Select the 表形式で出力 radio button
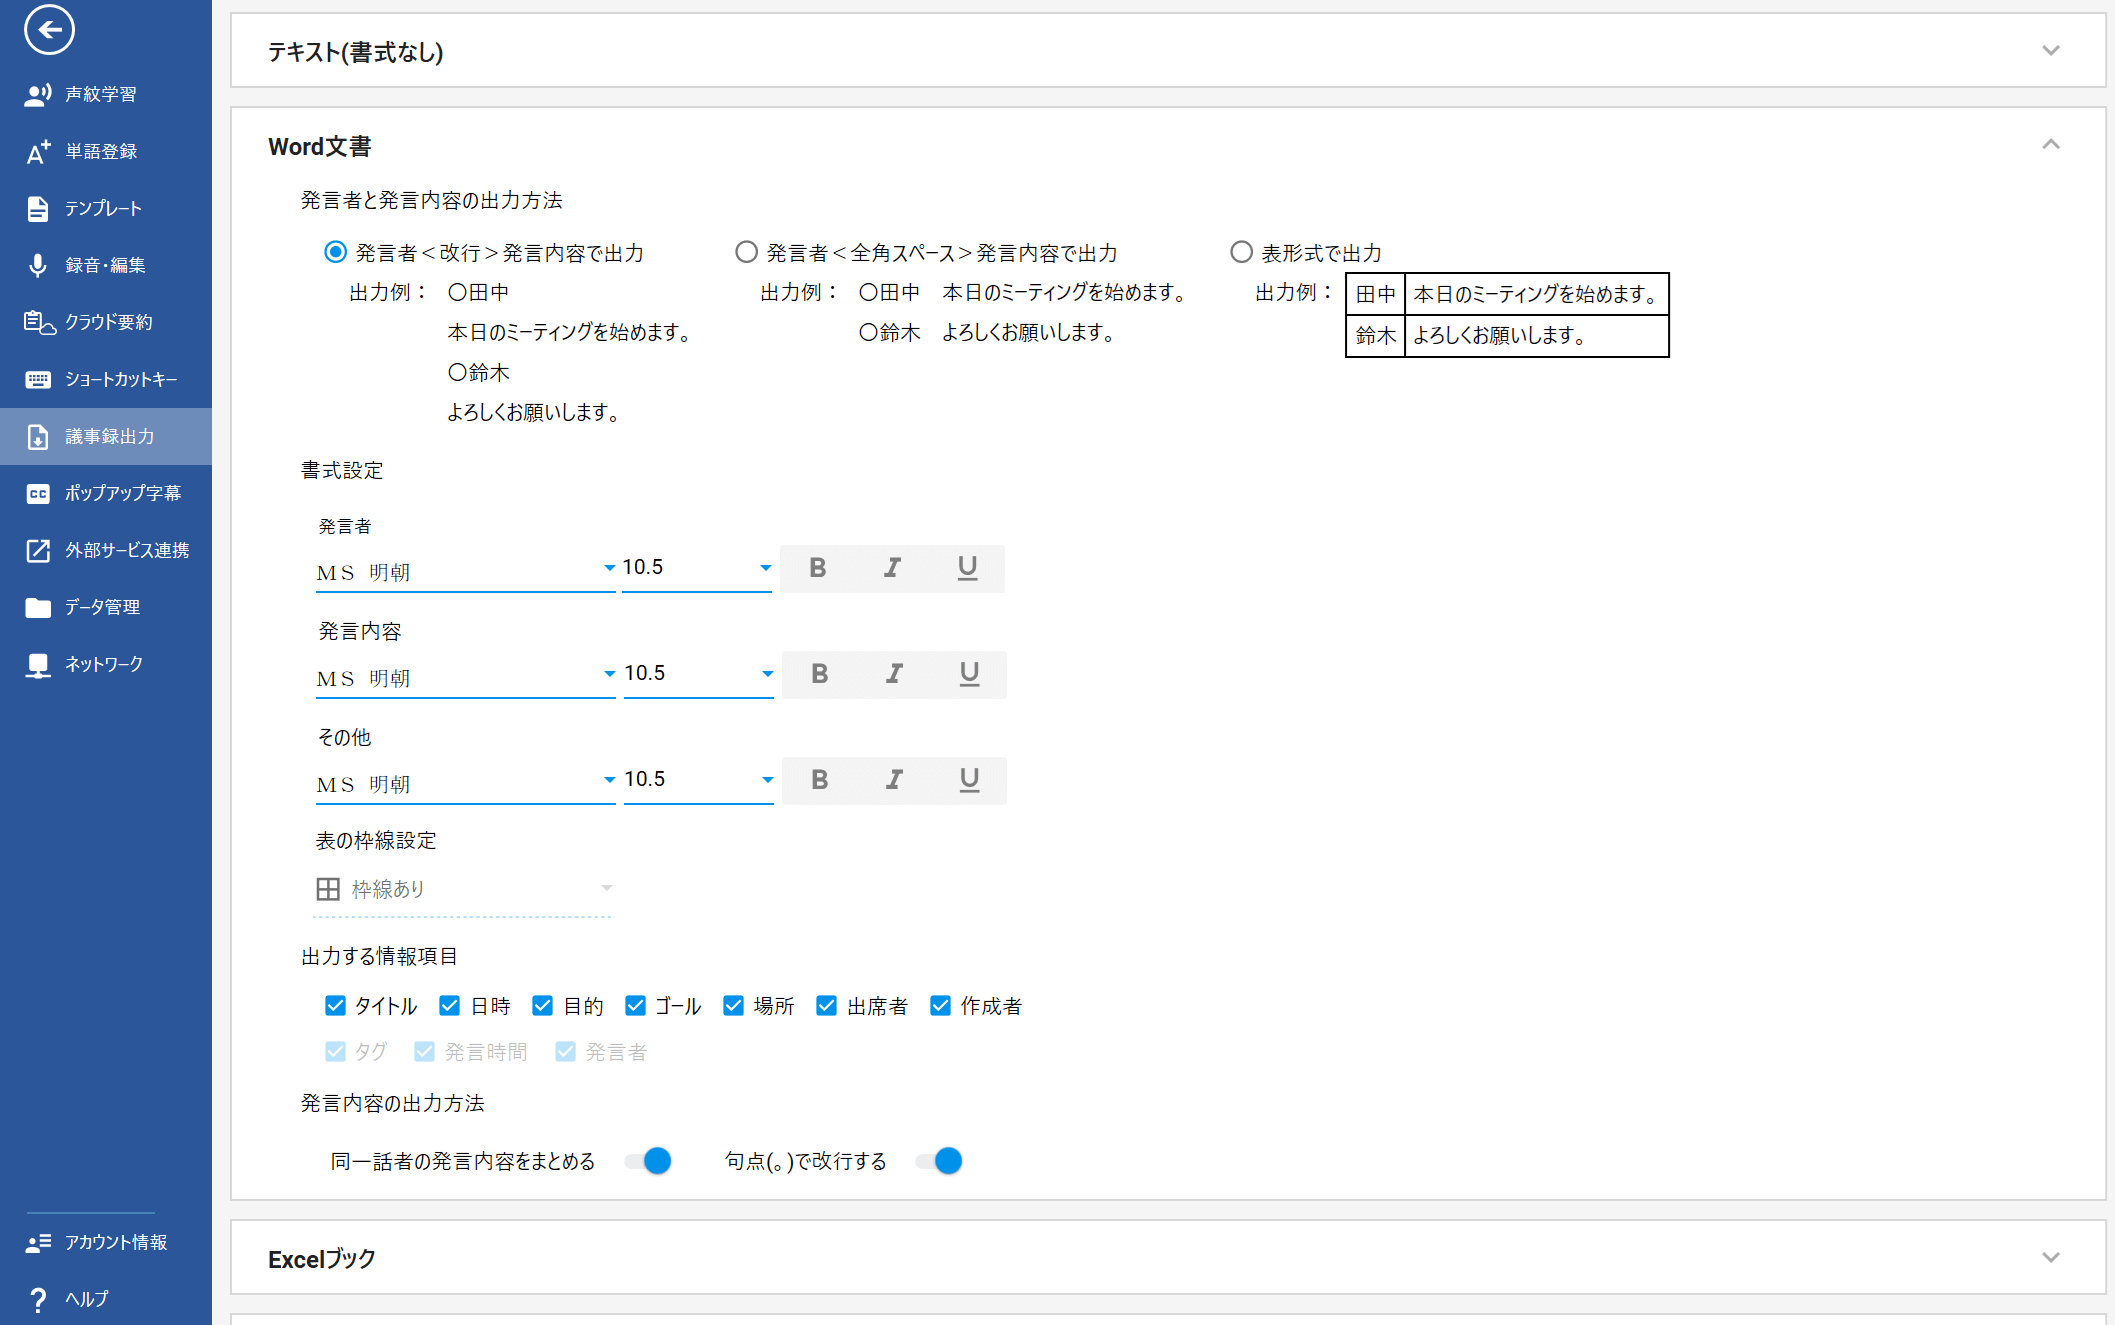The height and width of the screenshot is (1325, 2115). [x=1241, y=252]
